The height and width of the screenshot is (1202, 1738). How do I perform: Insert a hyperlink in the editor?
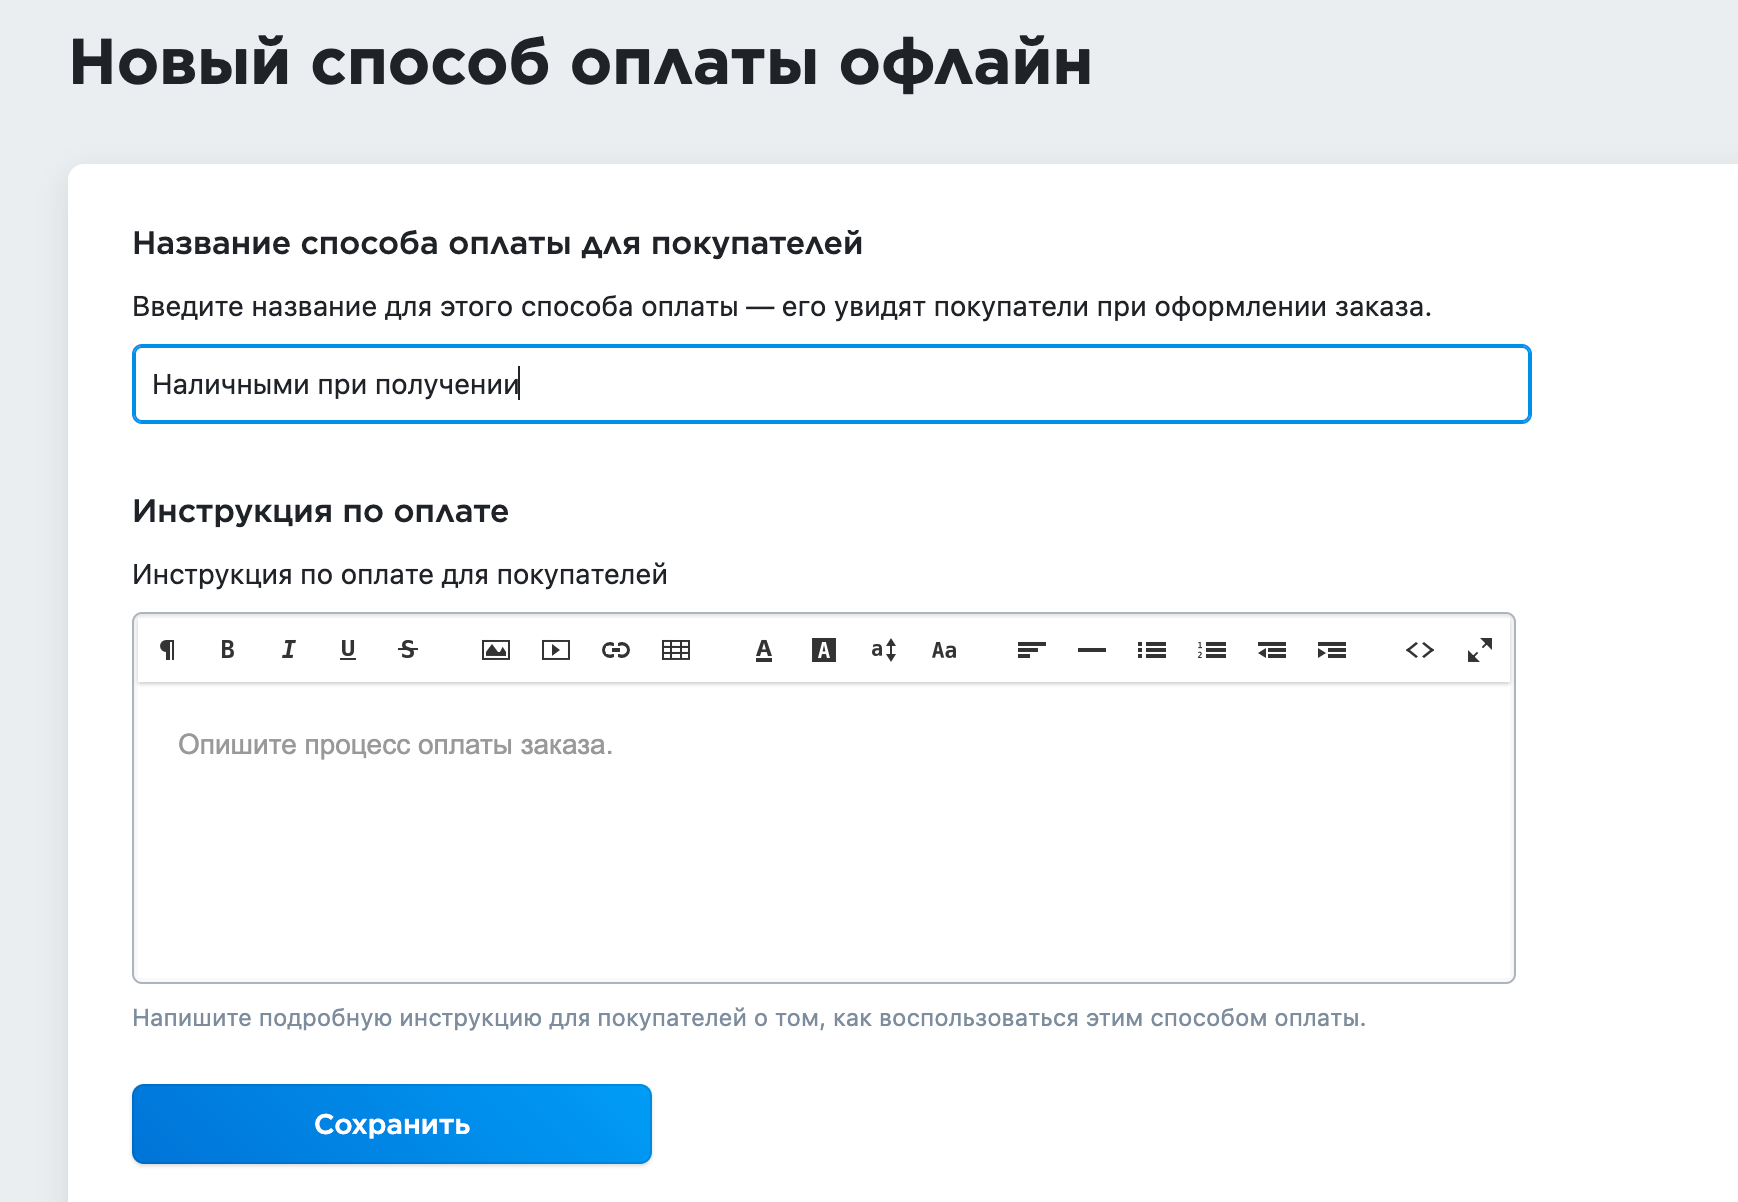click(616, 650)
